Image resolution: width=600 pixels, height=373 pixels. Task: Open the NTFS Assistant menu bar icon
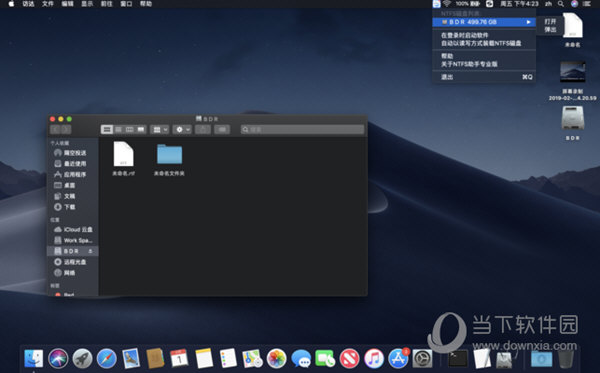pos(437,4)
